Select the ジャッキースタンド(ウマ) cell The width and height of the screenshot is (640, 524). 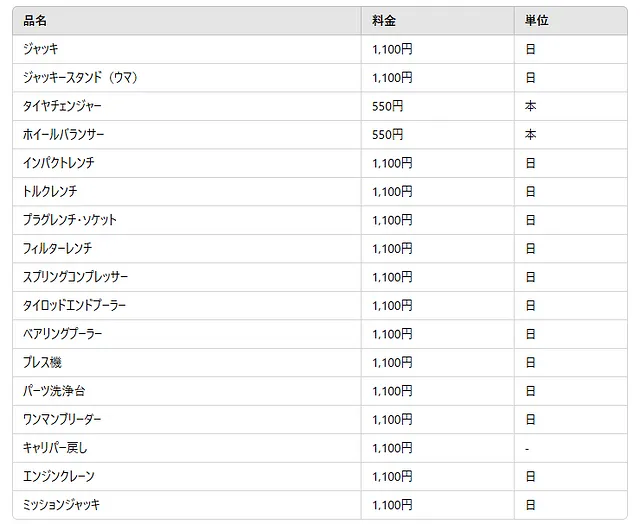coord(86,77)
